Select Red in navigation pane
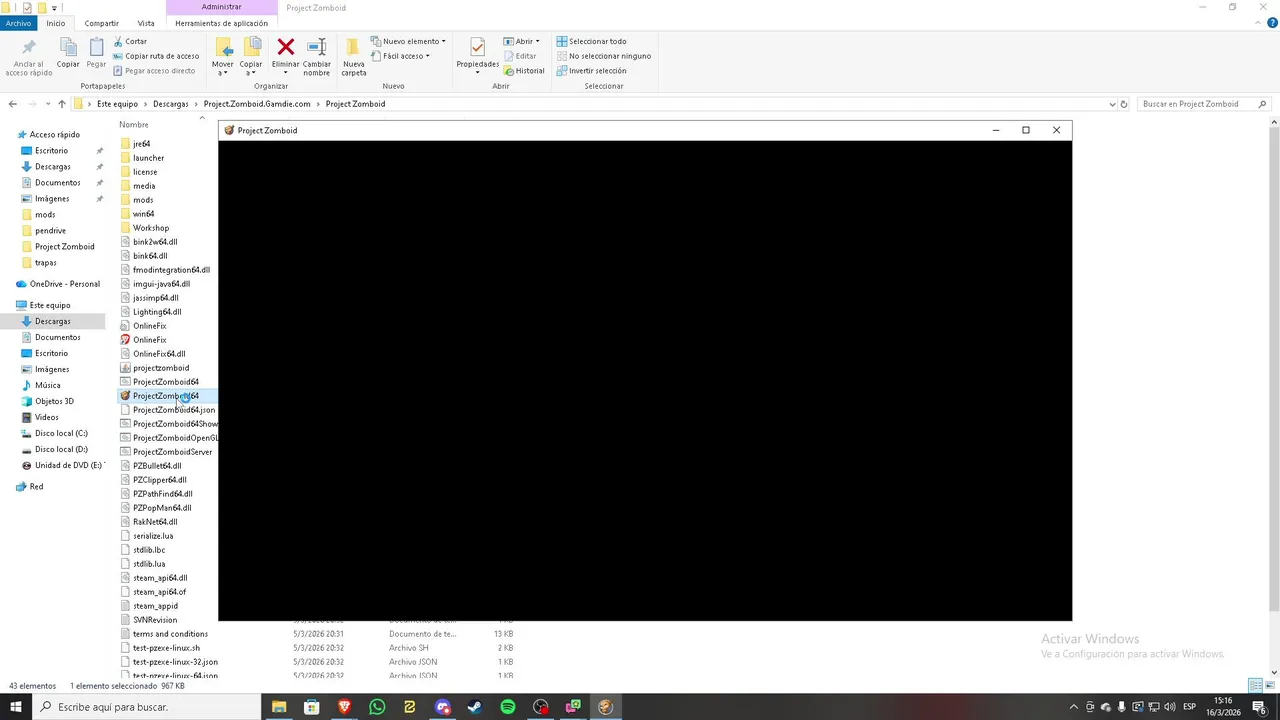The image size is (1280, 720). point(36,487)
